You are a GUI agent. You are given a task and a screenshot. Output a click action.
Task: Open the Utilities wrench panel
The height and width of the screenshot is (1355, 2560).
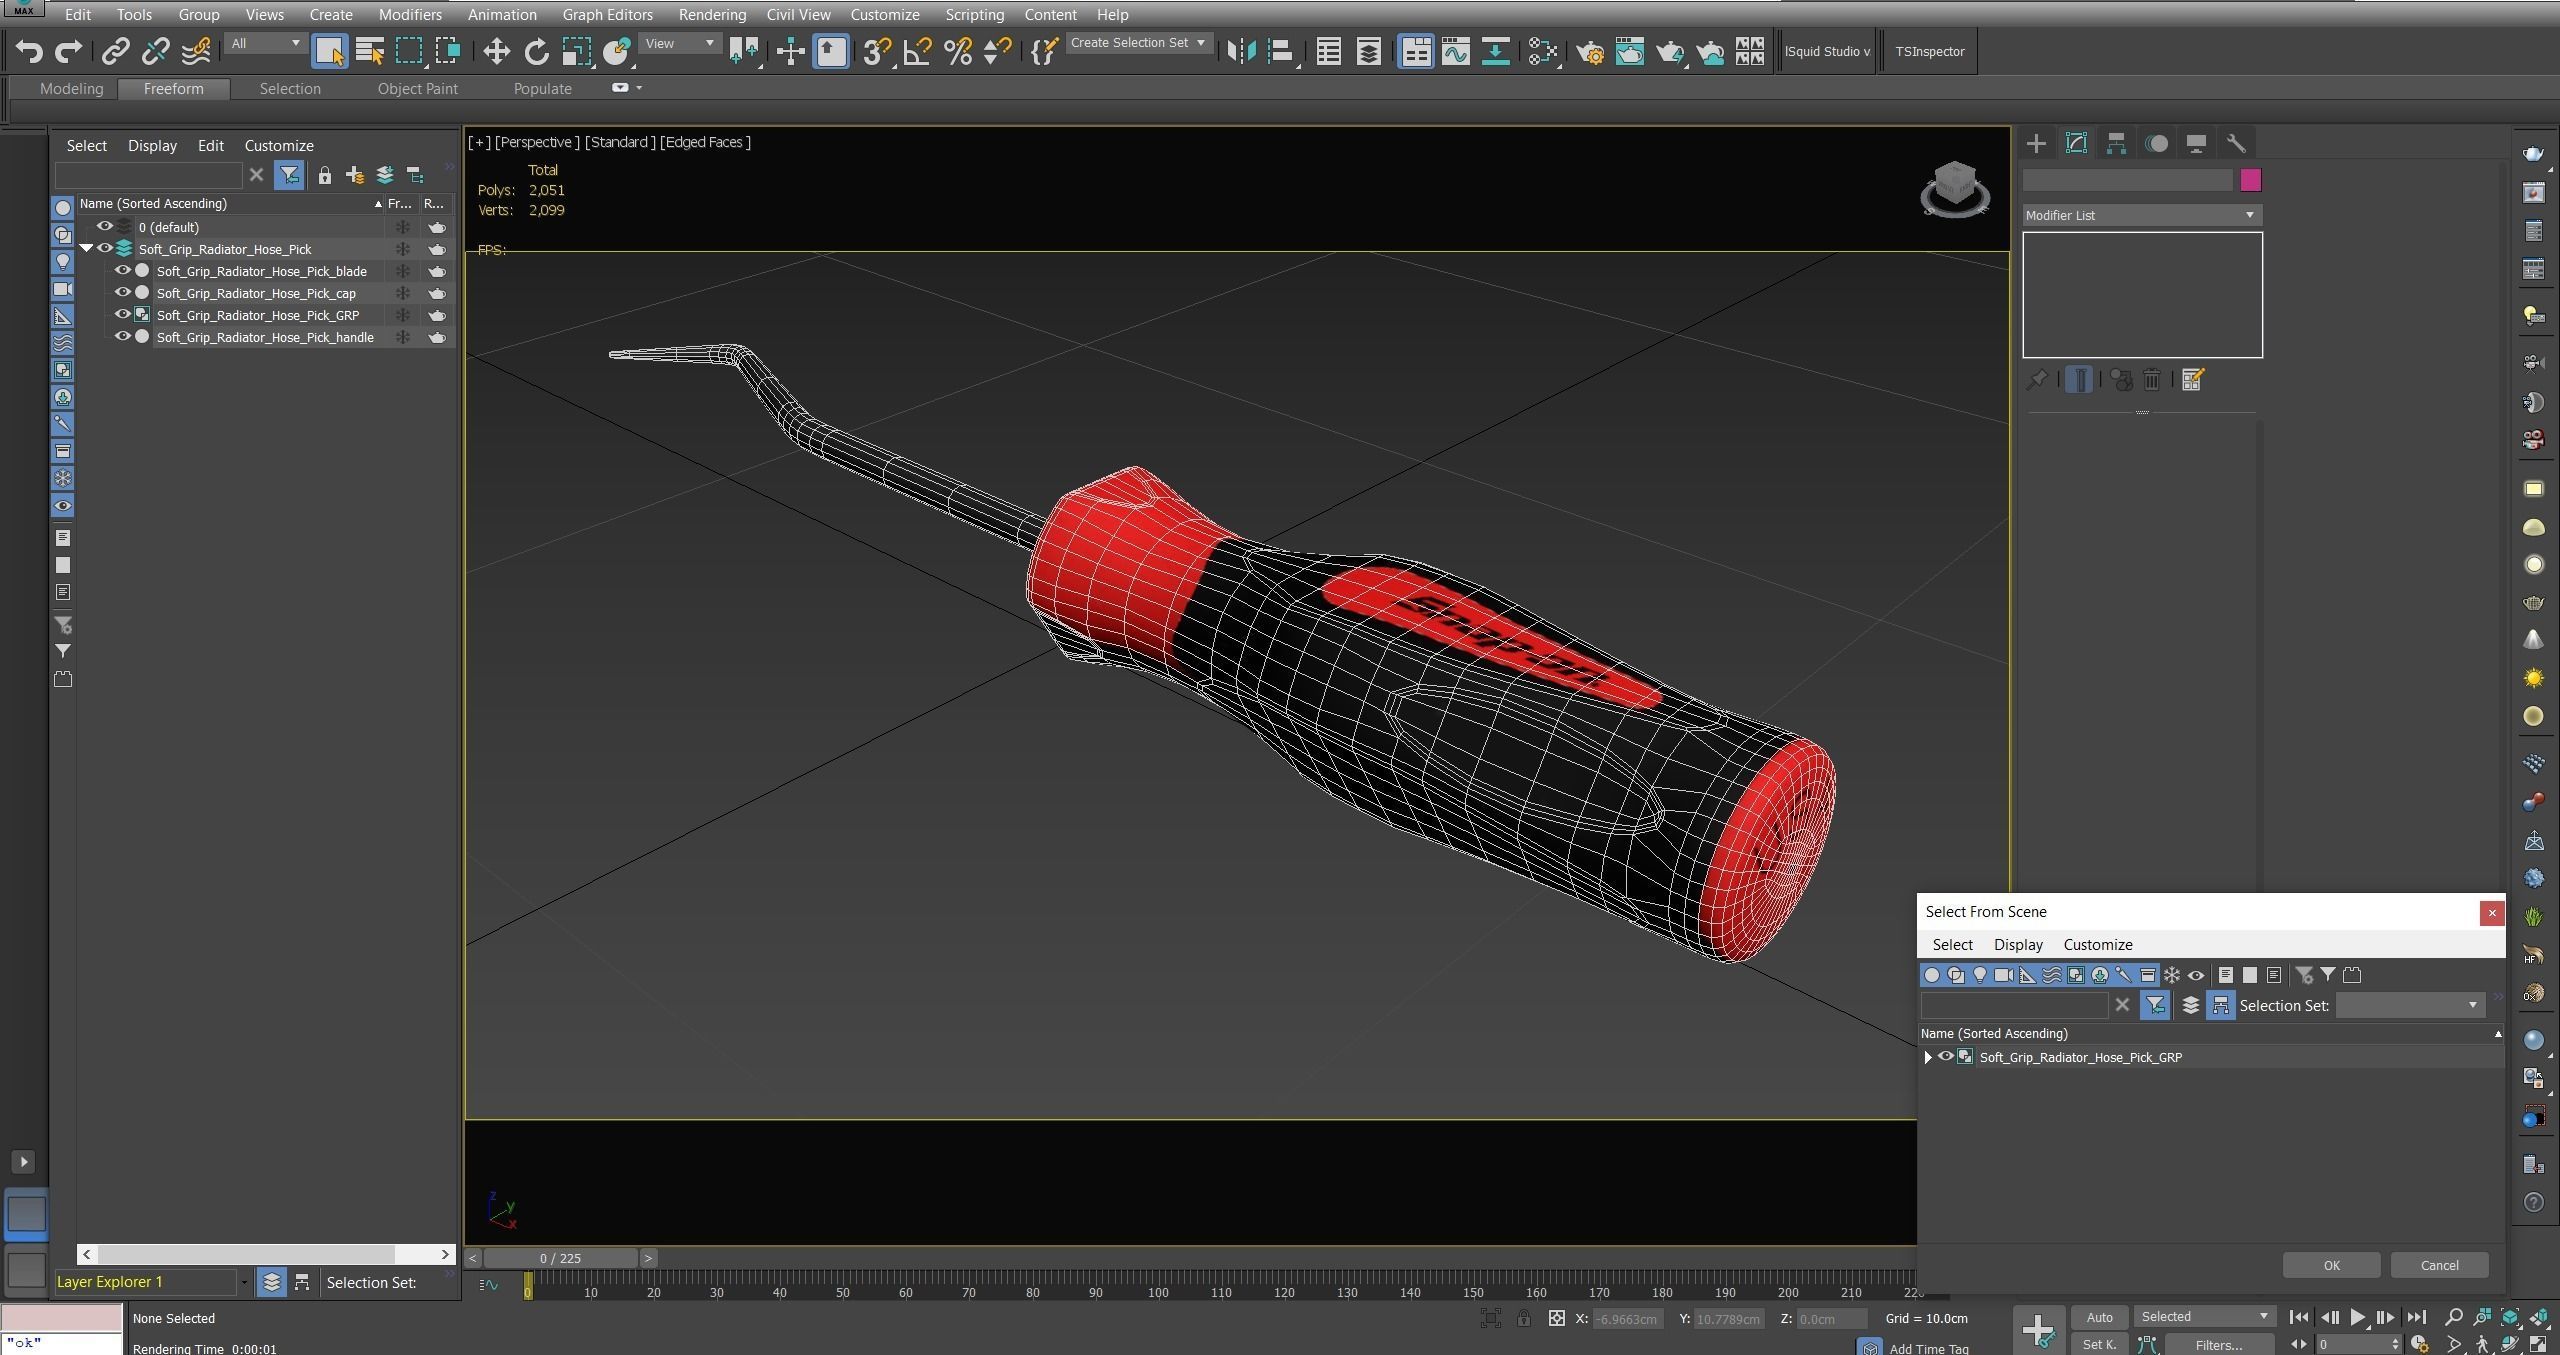pos(2236,144)
